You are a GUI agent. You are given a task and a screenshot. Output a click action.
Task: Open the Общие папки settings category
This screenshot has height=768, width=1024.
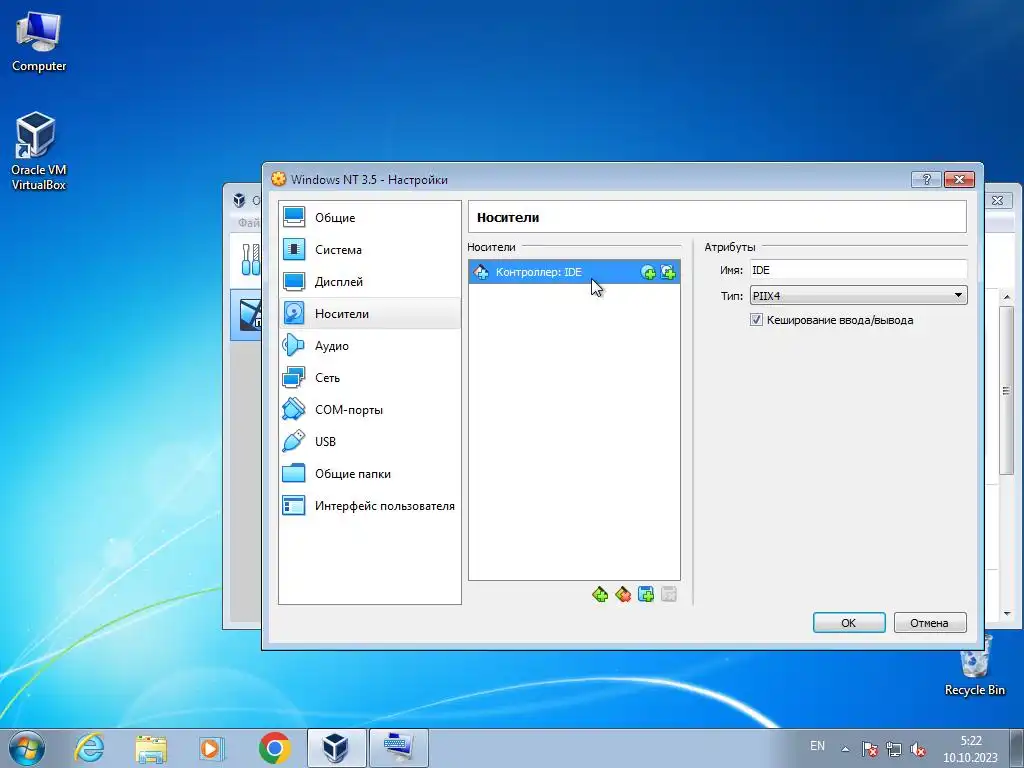coord(370,473)
